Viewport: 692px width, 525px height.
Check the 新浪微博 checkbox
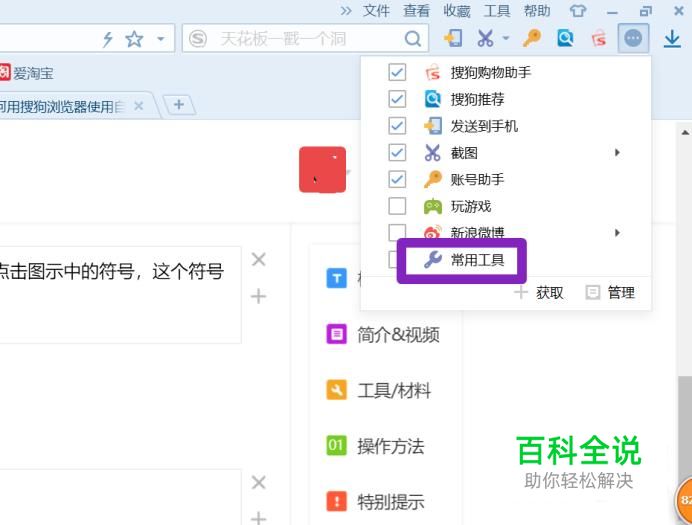point(397,232)
